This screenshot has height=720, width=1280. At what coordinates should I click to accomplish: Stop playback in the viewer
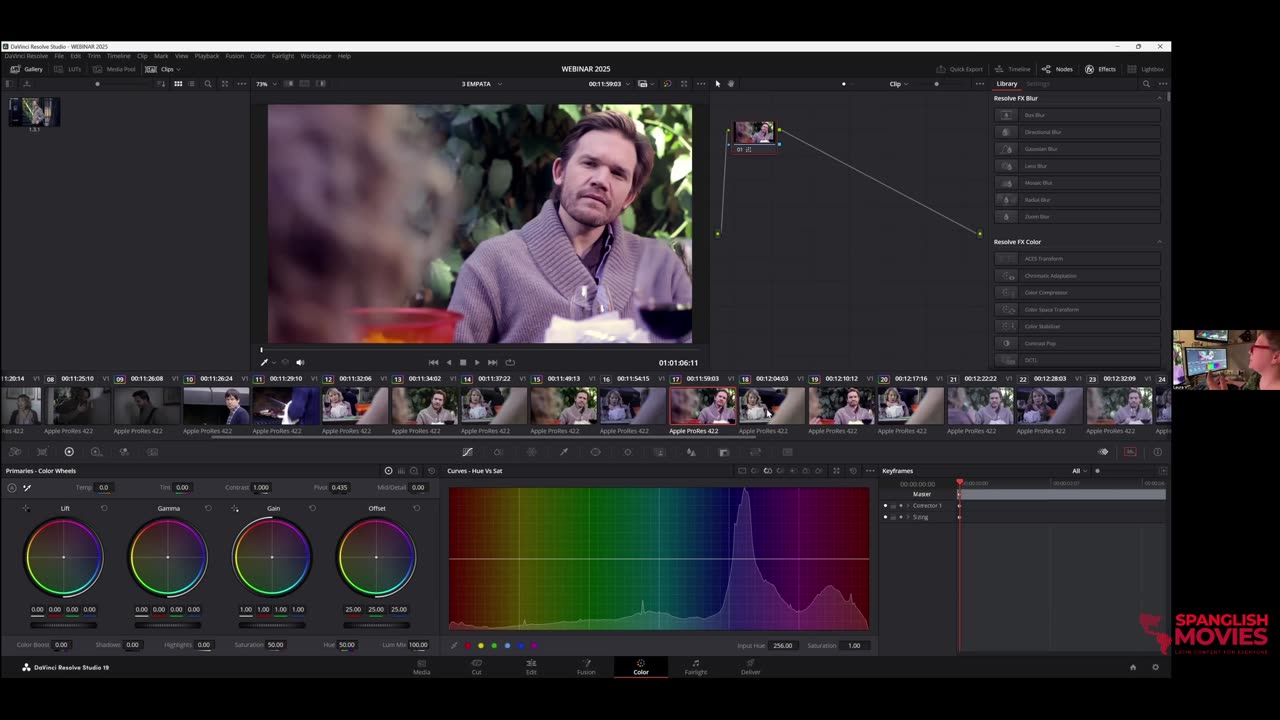pos(462,362)
